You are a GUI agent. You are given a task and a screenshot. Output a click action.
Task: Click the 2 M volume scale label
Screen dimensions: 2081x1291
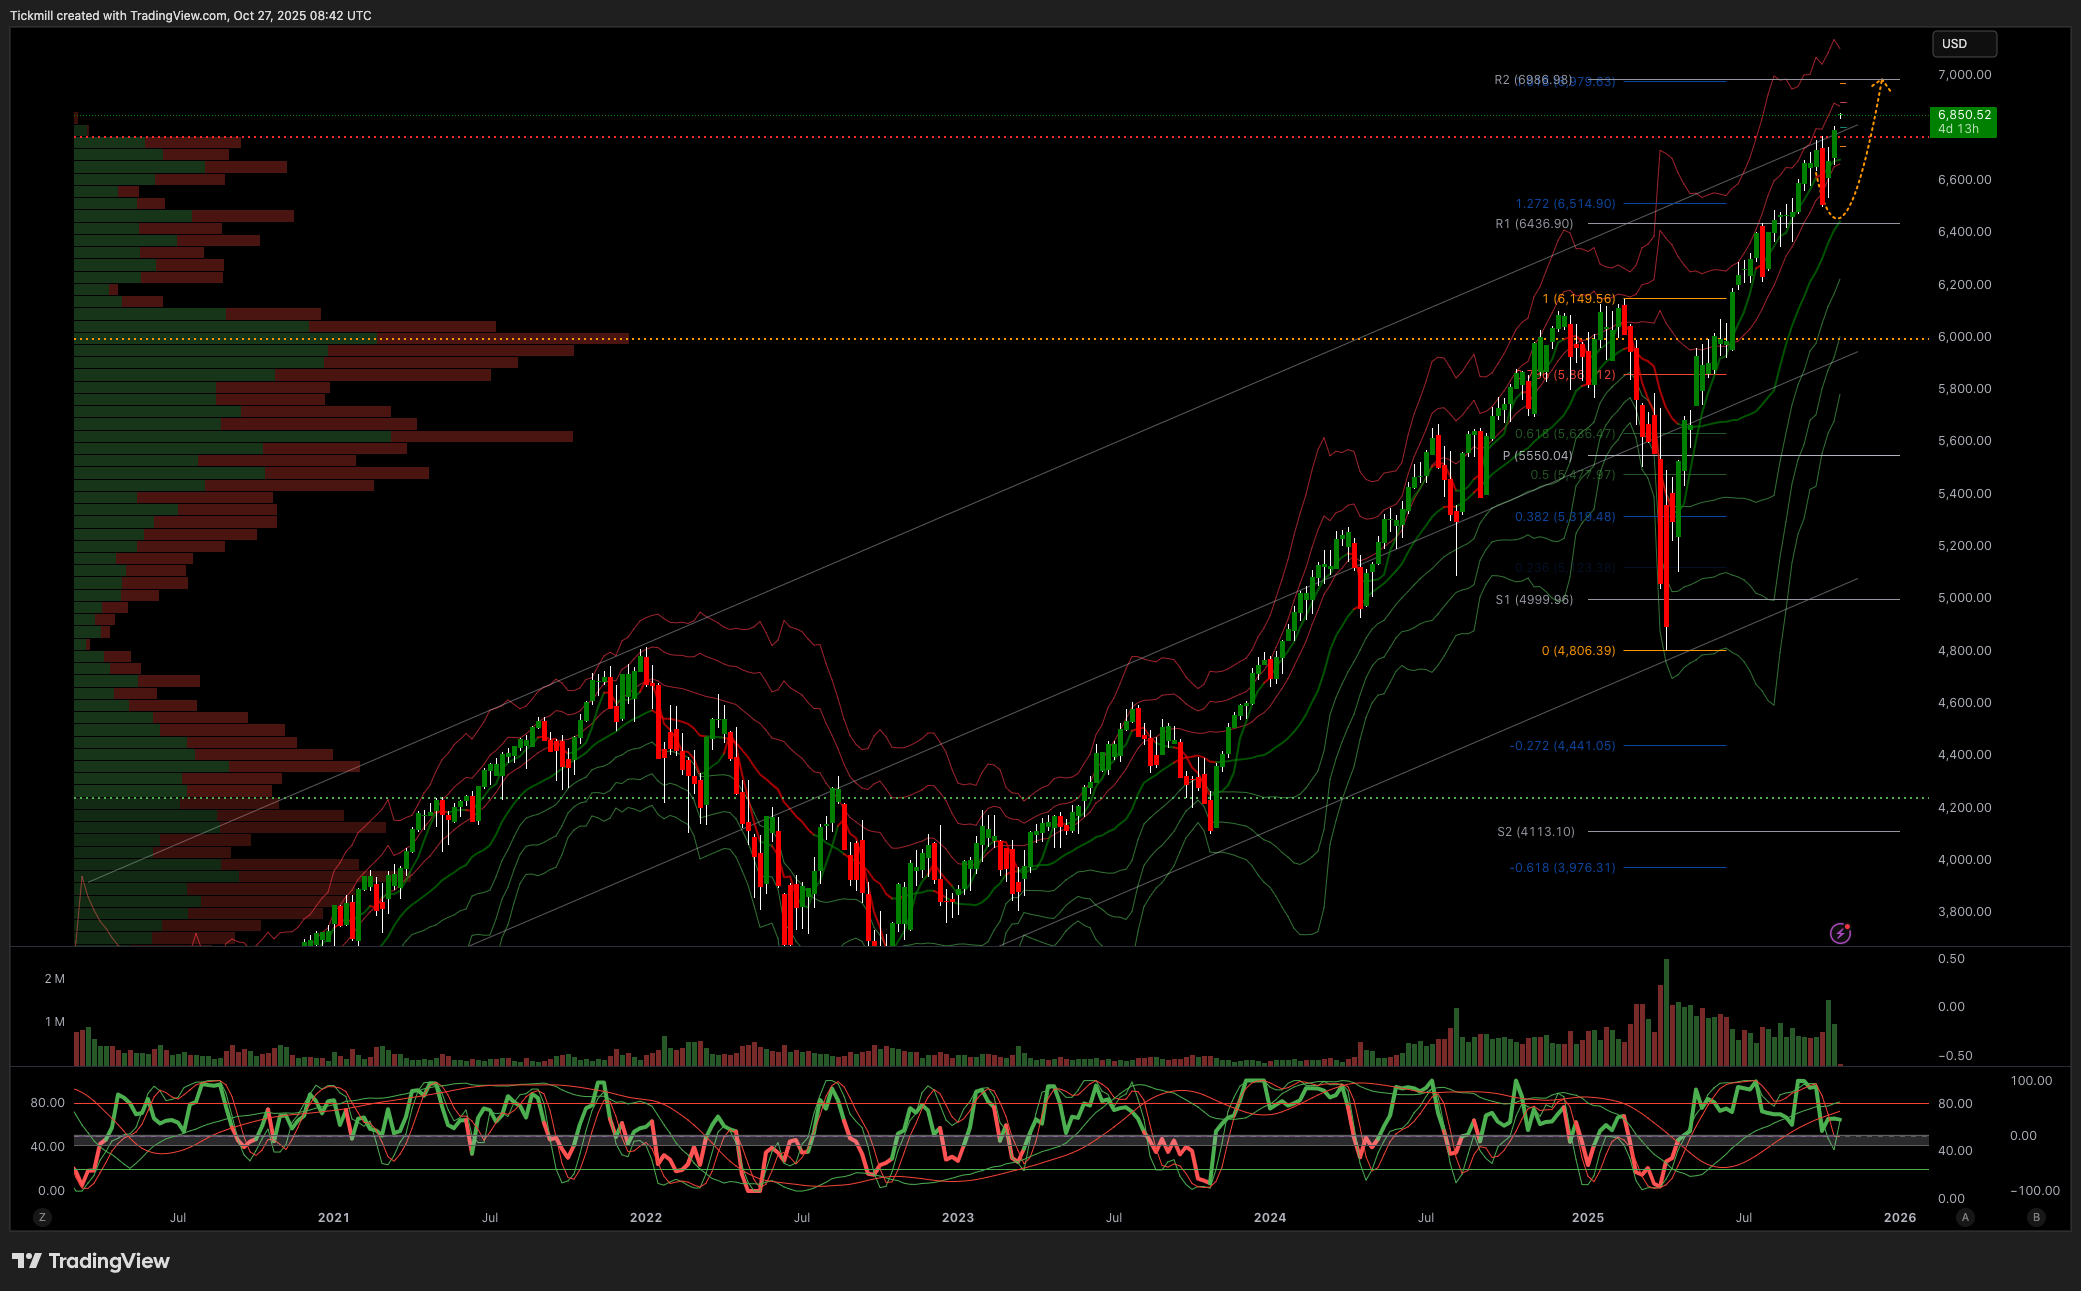coord(54,978)
